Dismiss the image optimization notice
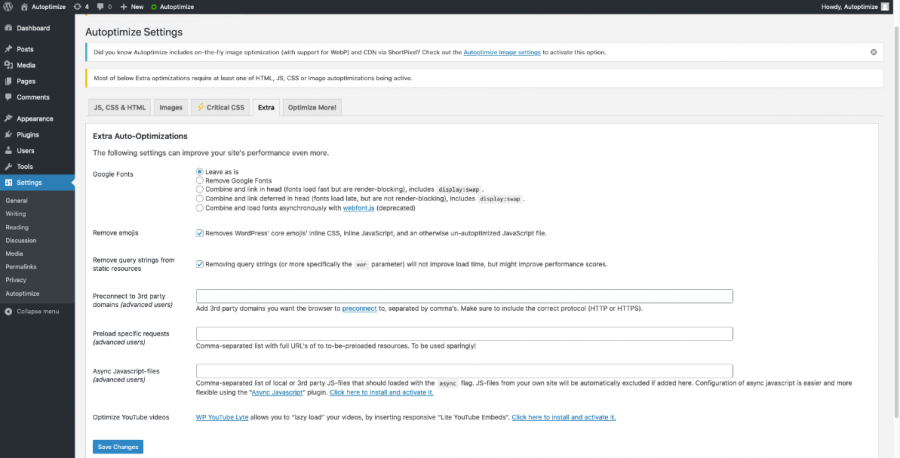 (874, 52)
